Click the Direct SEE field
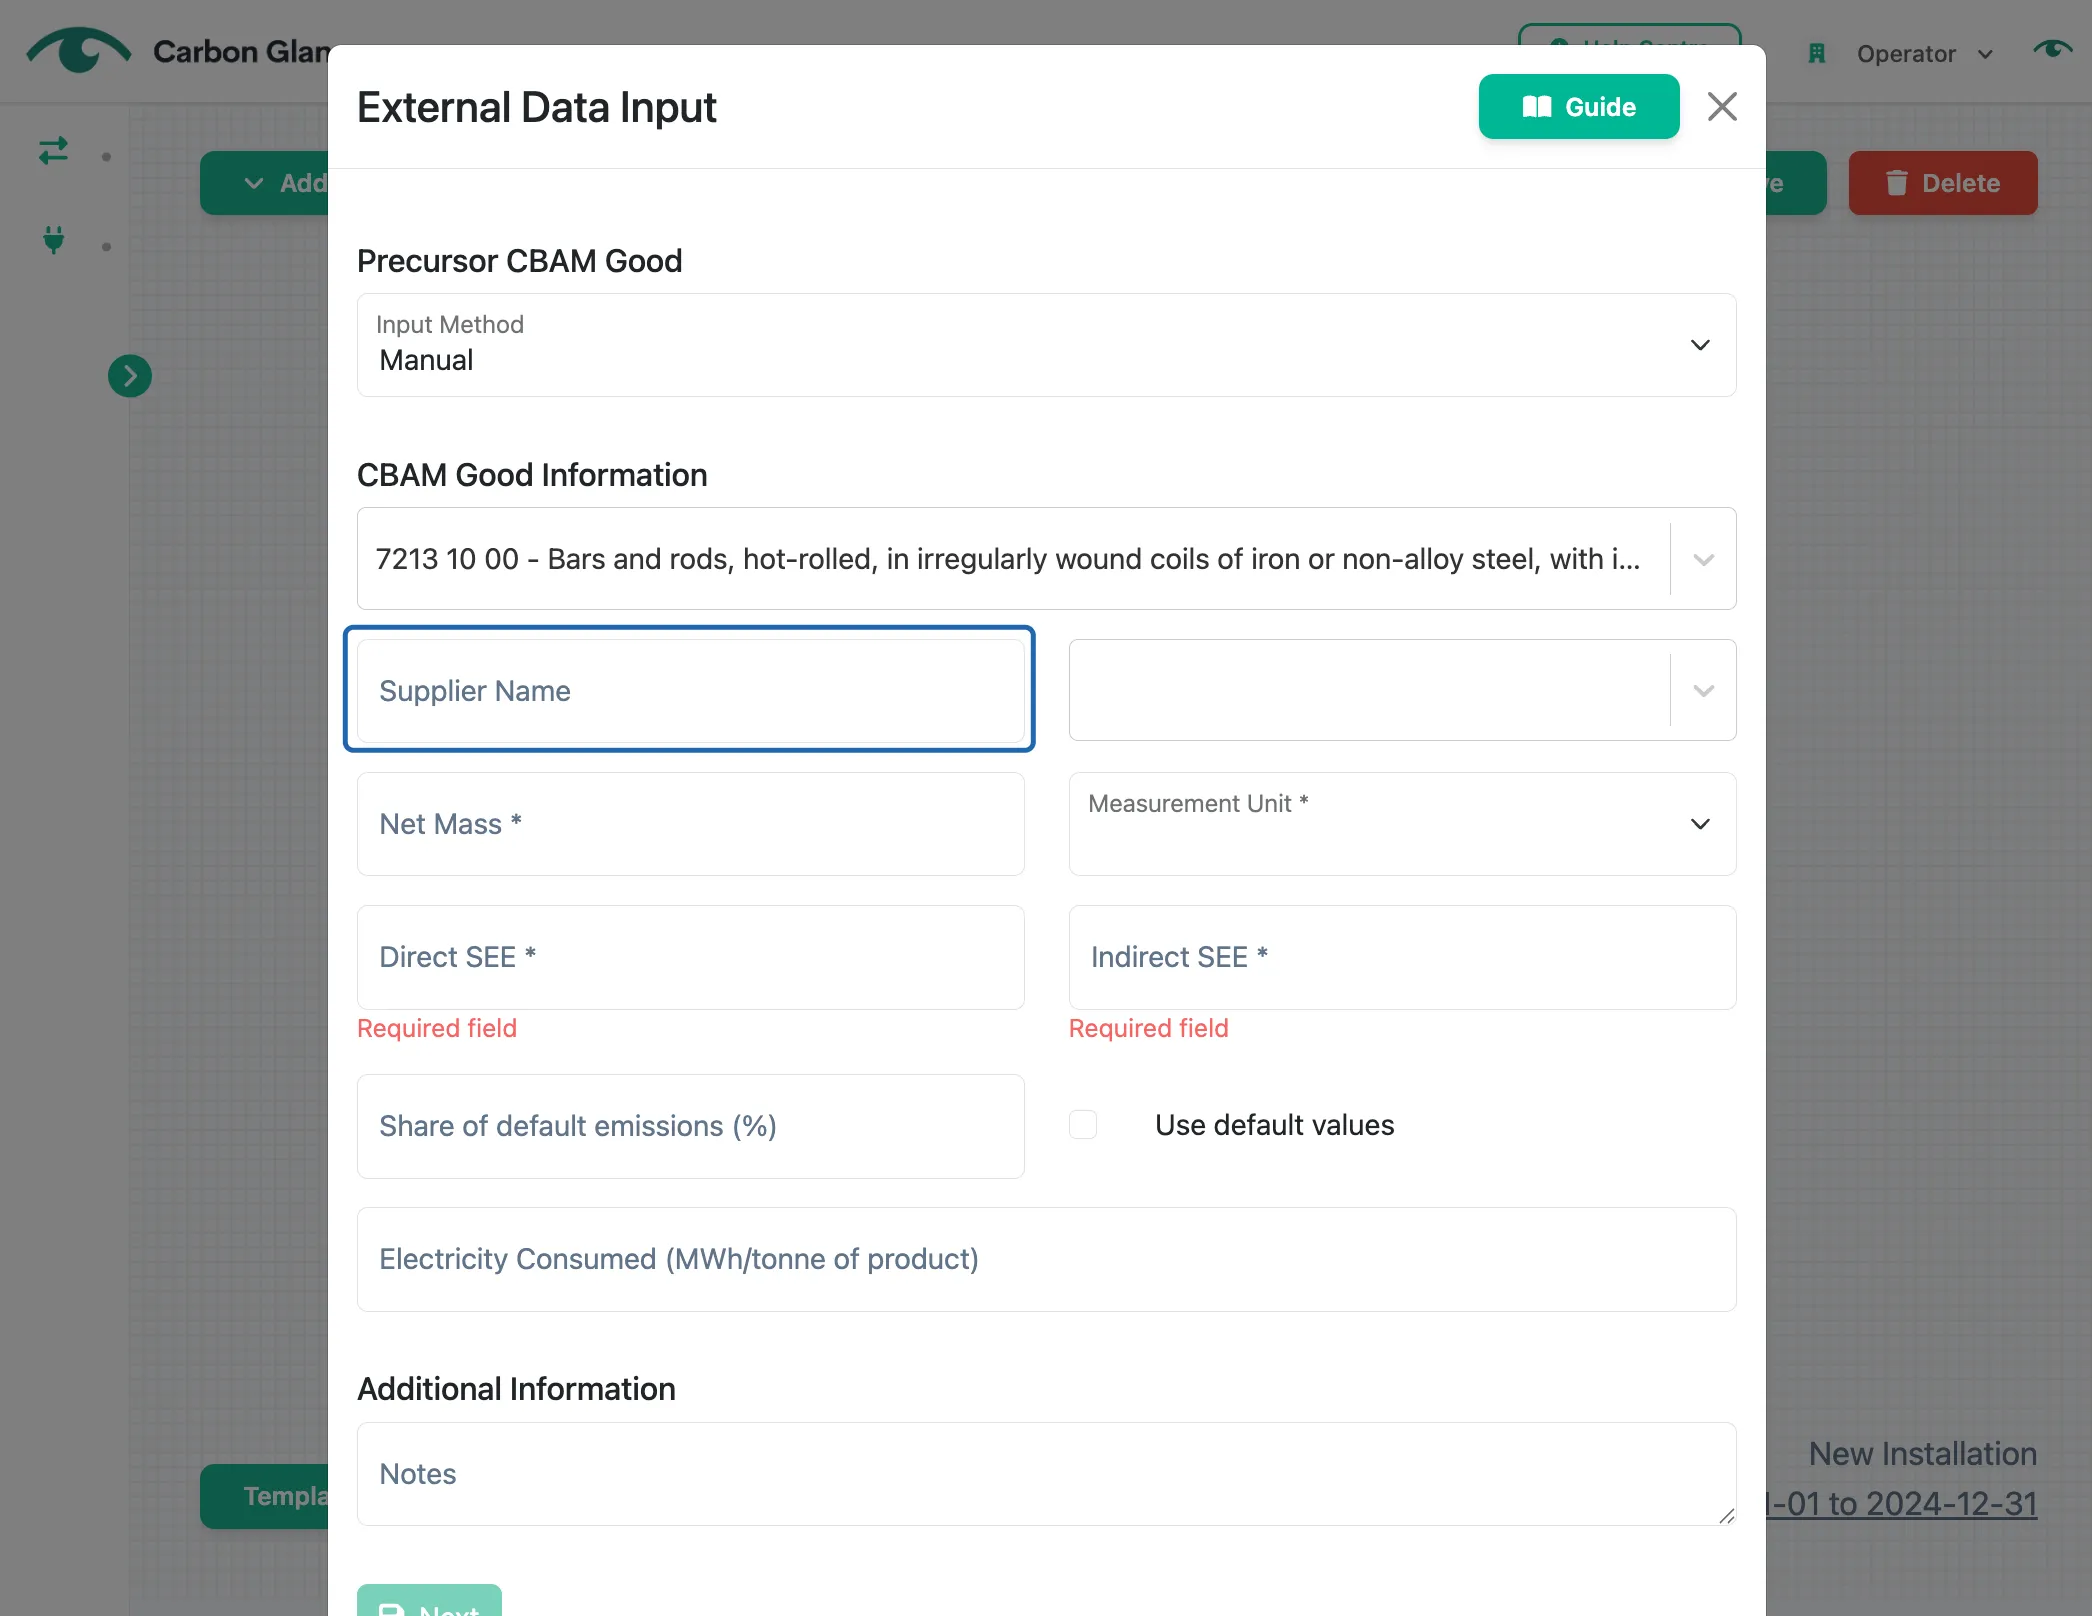 tap(690, 957)
